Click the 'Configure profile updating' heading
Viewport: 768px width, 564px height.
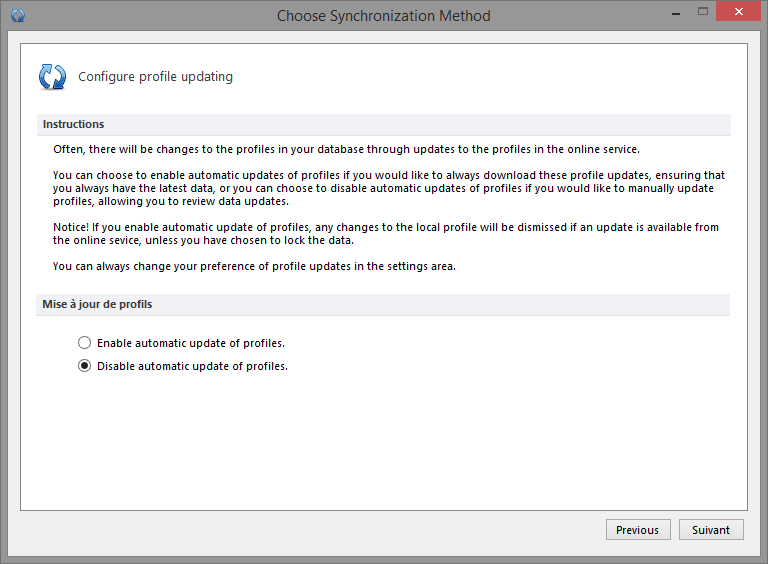[x=155, y=77]
